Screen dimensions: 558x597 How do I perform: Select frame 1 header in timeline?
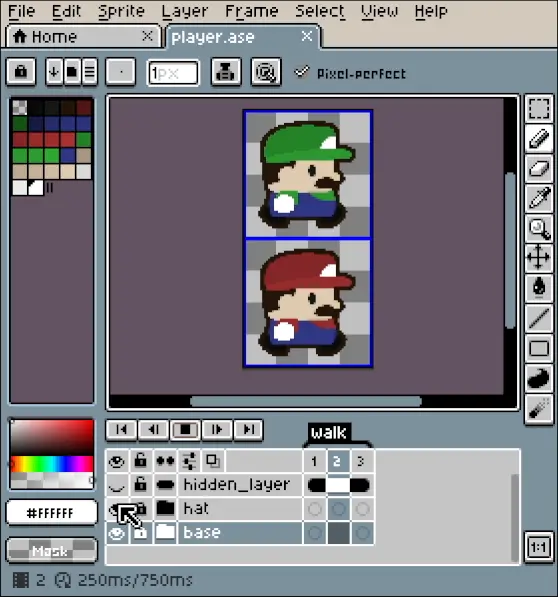(x=314, y=461)
